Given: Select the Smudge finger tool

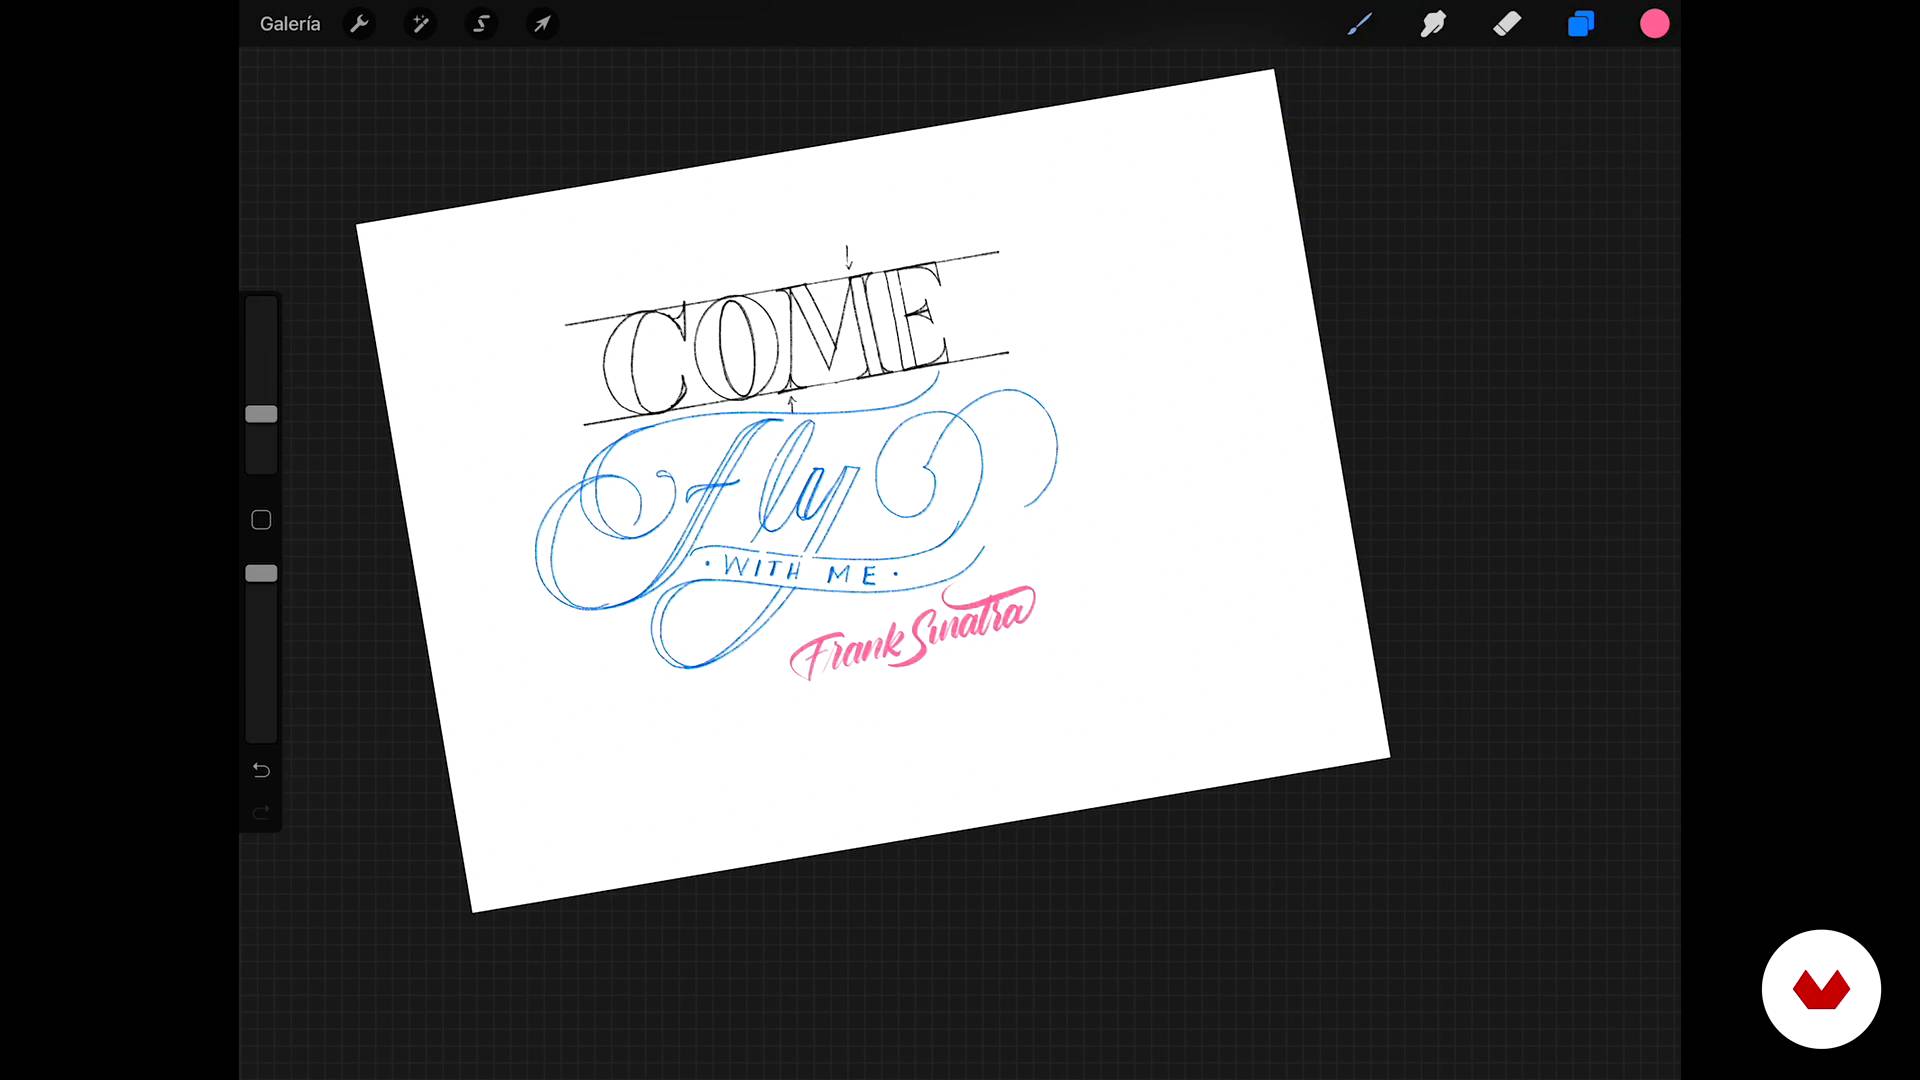Looking at the screenshot, I should pyautogui.click(x=1433, y=24).
